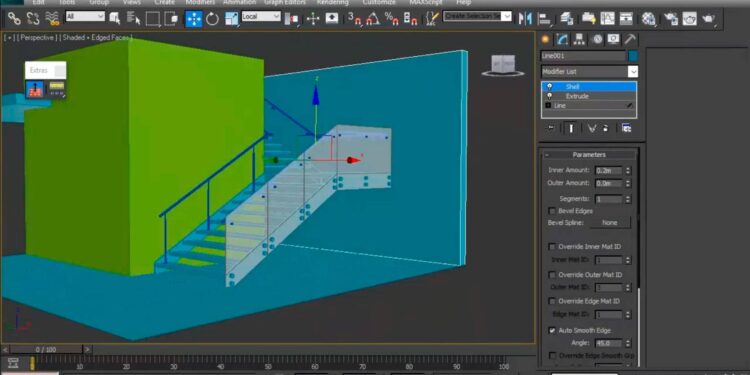Toggle Extrude modifier lightbulb visibility
Viewport: 750px width, 375px height.
550,96
